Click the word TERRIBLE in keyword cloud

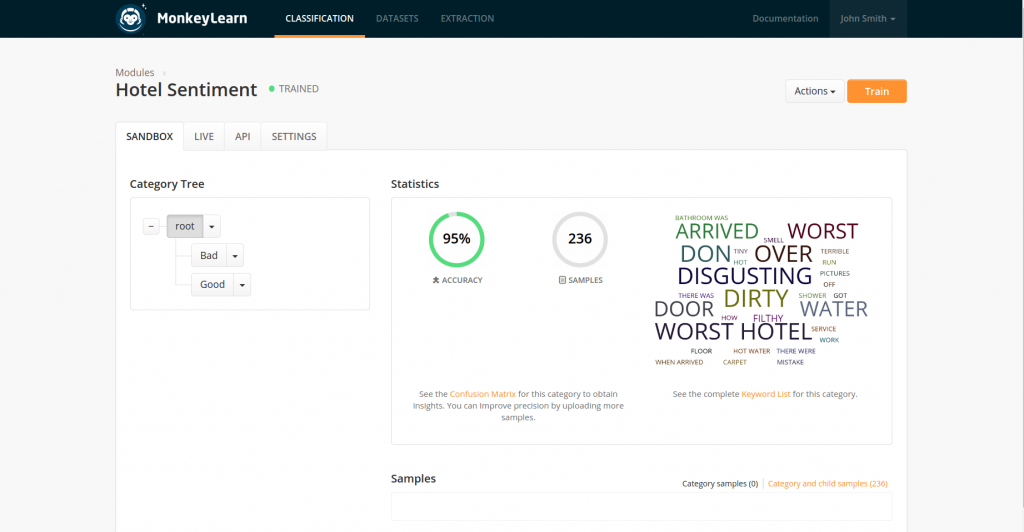point(835,251)
